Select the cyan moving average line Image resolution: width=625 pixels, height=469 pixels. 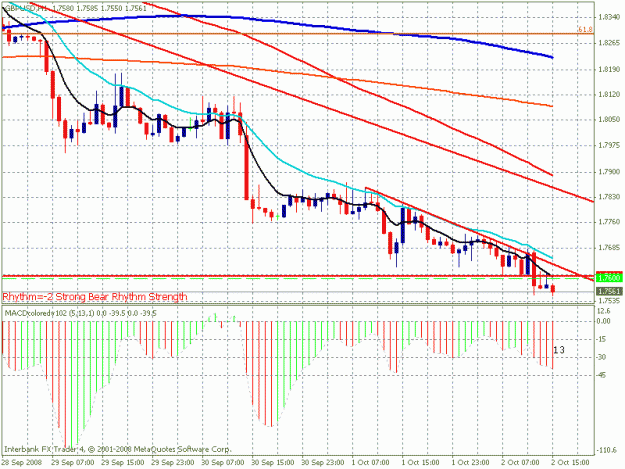[x=279, y=158]
